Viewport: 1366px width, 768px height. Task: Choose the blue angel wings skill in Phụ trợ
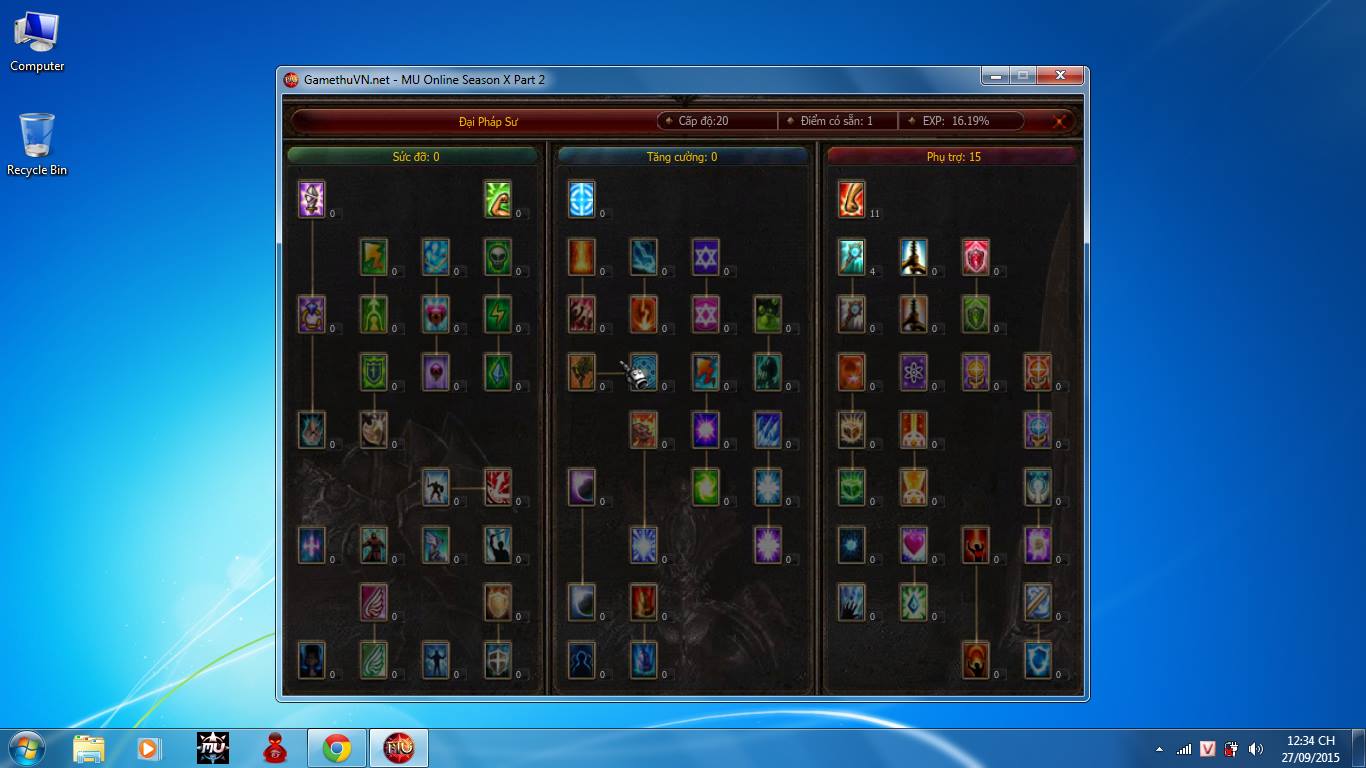tap(1038, 487)
